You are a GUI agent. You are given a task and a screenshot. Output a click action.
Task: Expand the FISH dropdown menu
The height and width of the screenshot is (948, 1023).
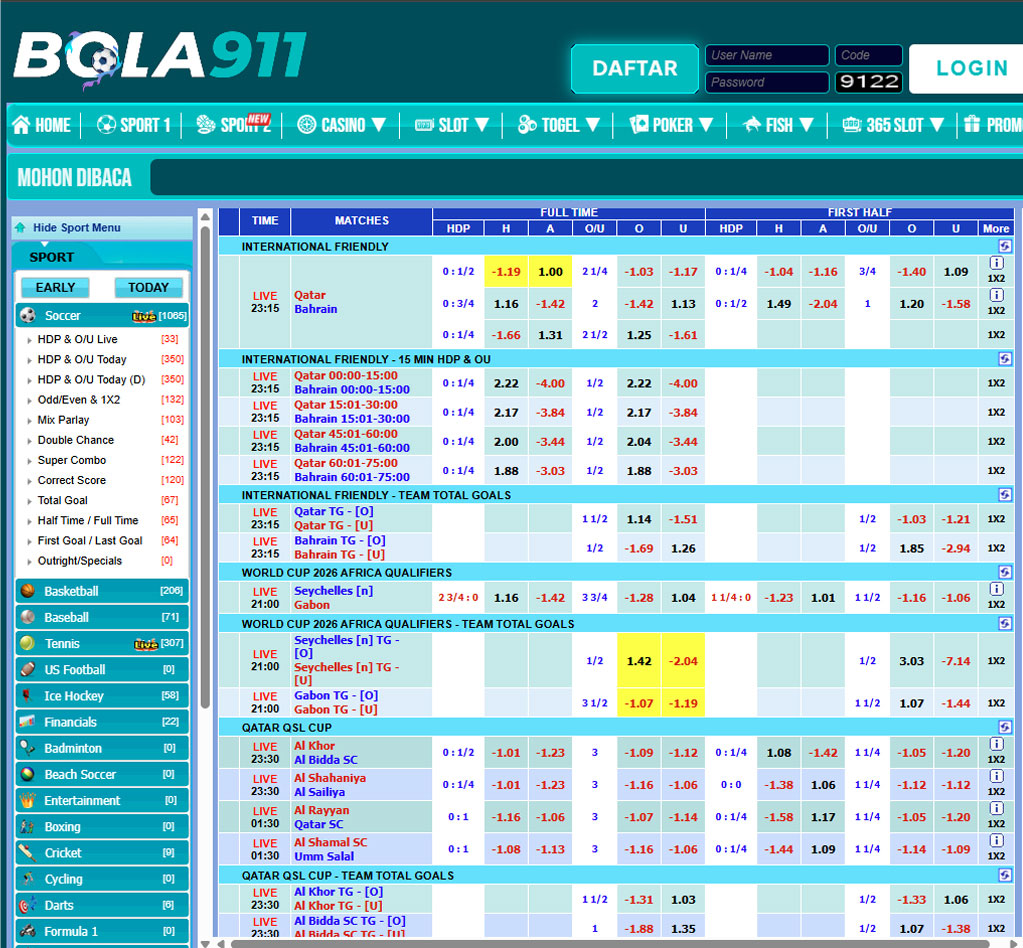coord(778,125)
